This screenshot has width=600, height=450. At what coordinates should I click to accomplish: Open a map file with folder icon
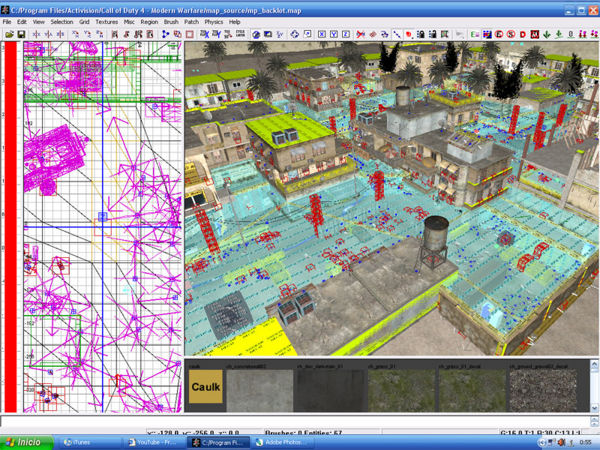(x=9, y=34)
